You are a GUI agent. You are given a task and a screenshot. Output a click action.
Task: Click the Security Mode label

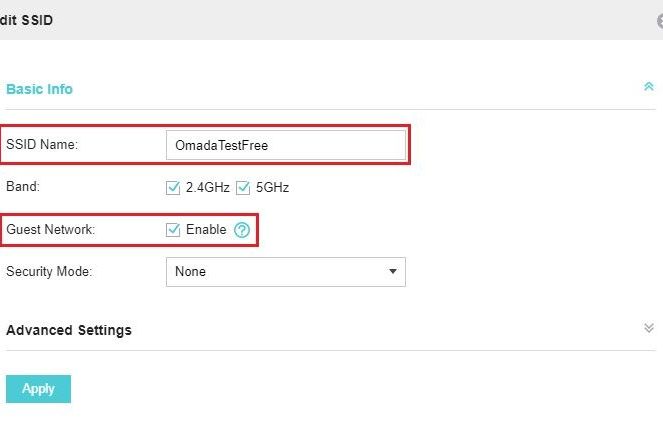point(49,271)
